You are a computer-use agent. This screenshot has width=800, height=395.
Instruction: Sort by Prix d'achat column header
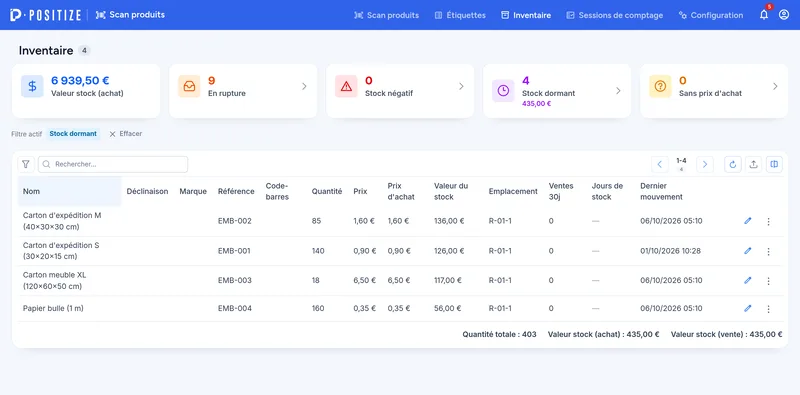[401, 191]
